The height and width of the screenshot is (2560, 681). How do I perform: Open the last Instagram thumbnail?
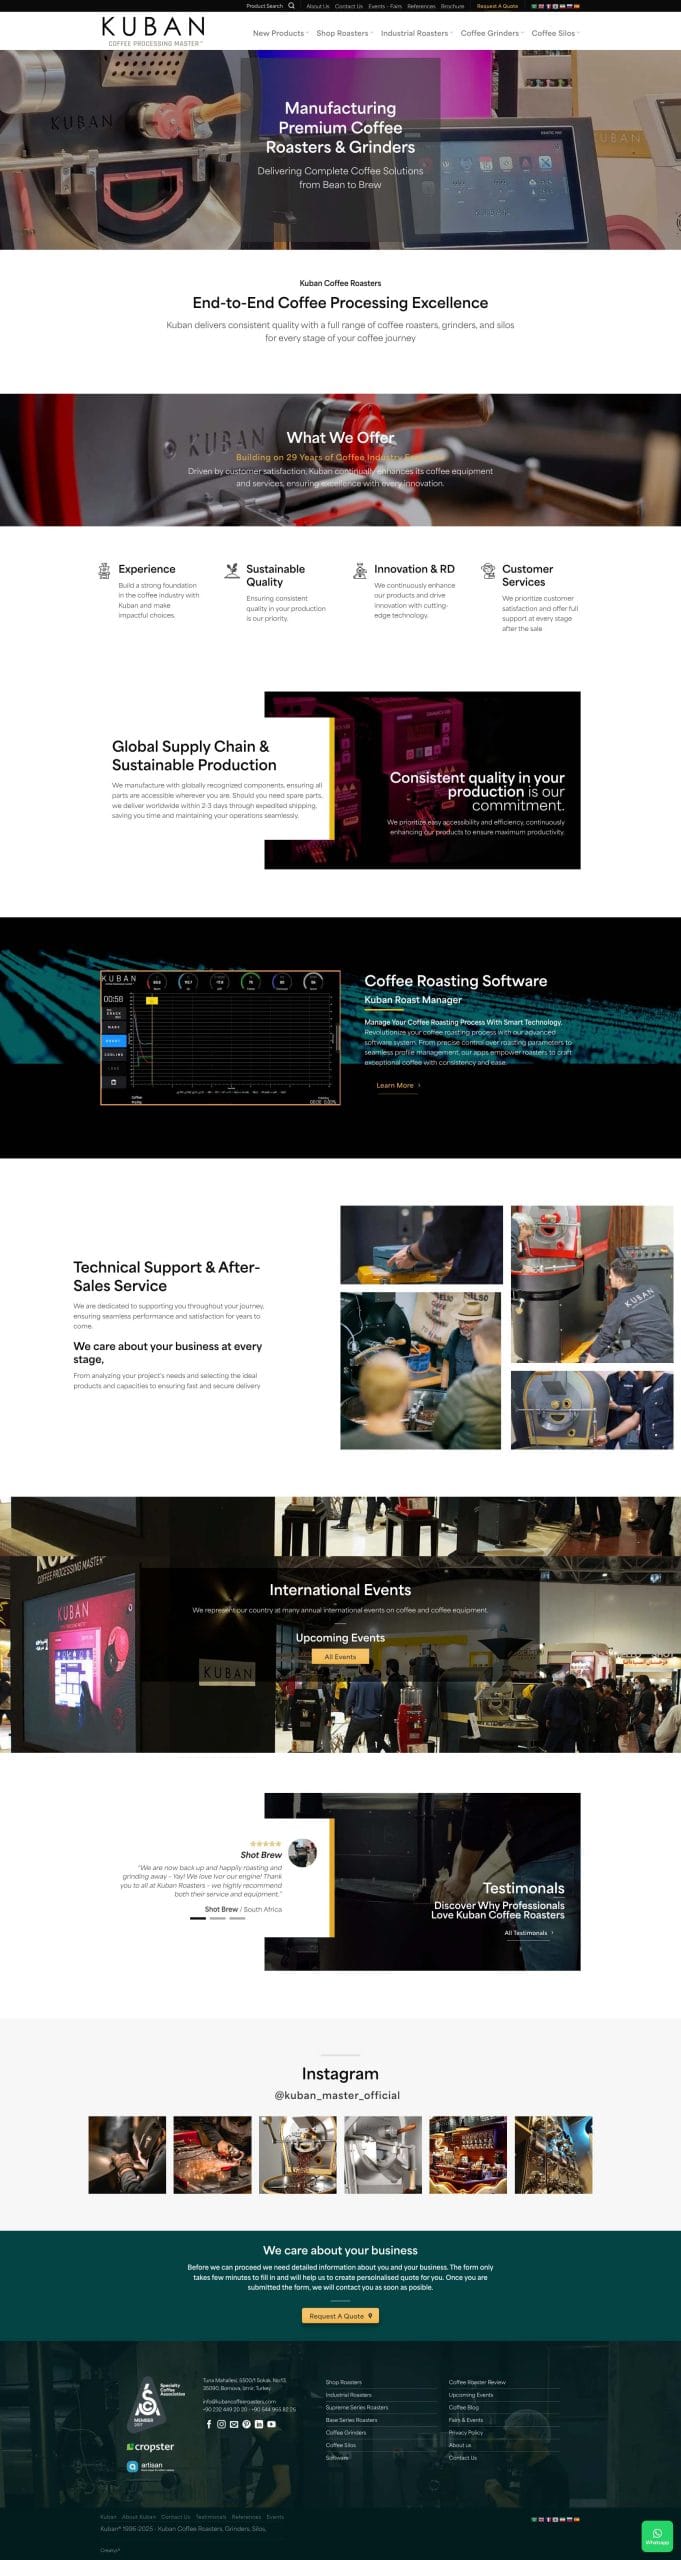(553, 2155)
